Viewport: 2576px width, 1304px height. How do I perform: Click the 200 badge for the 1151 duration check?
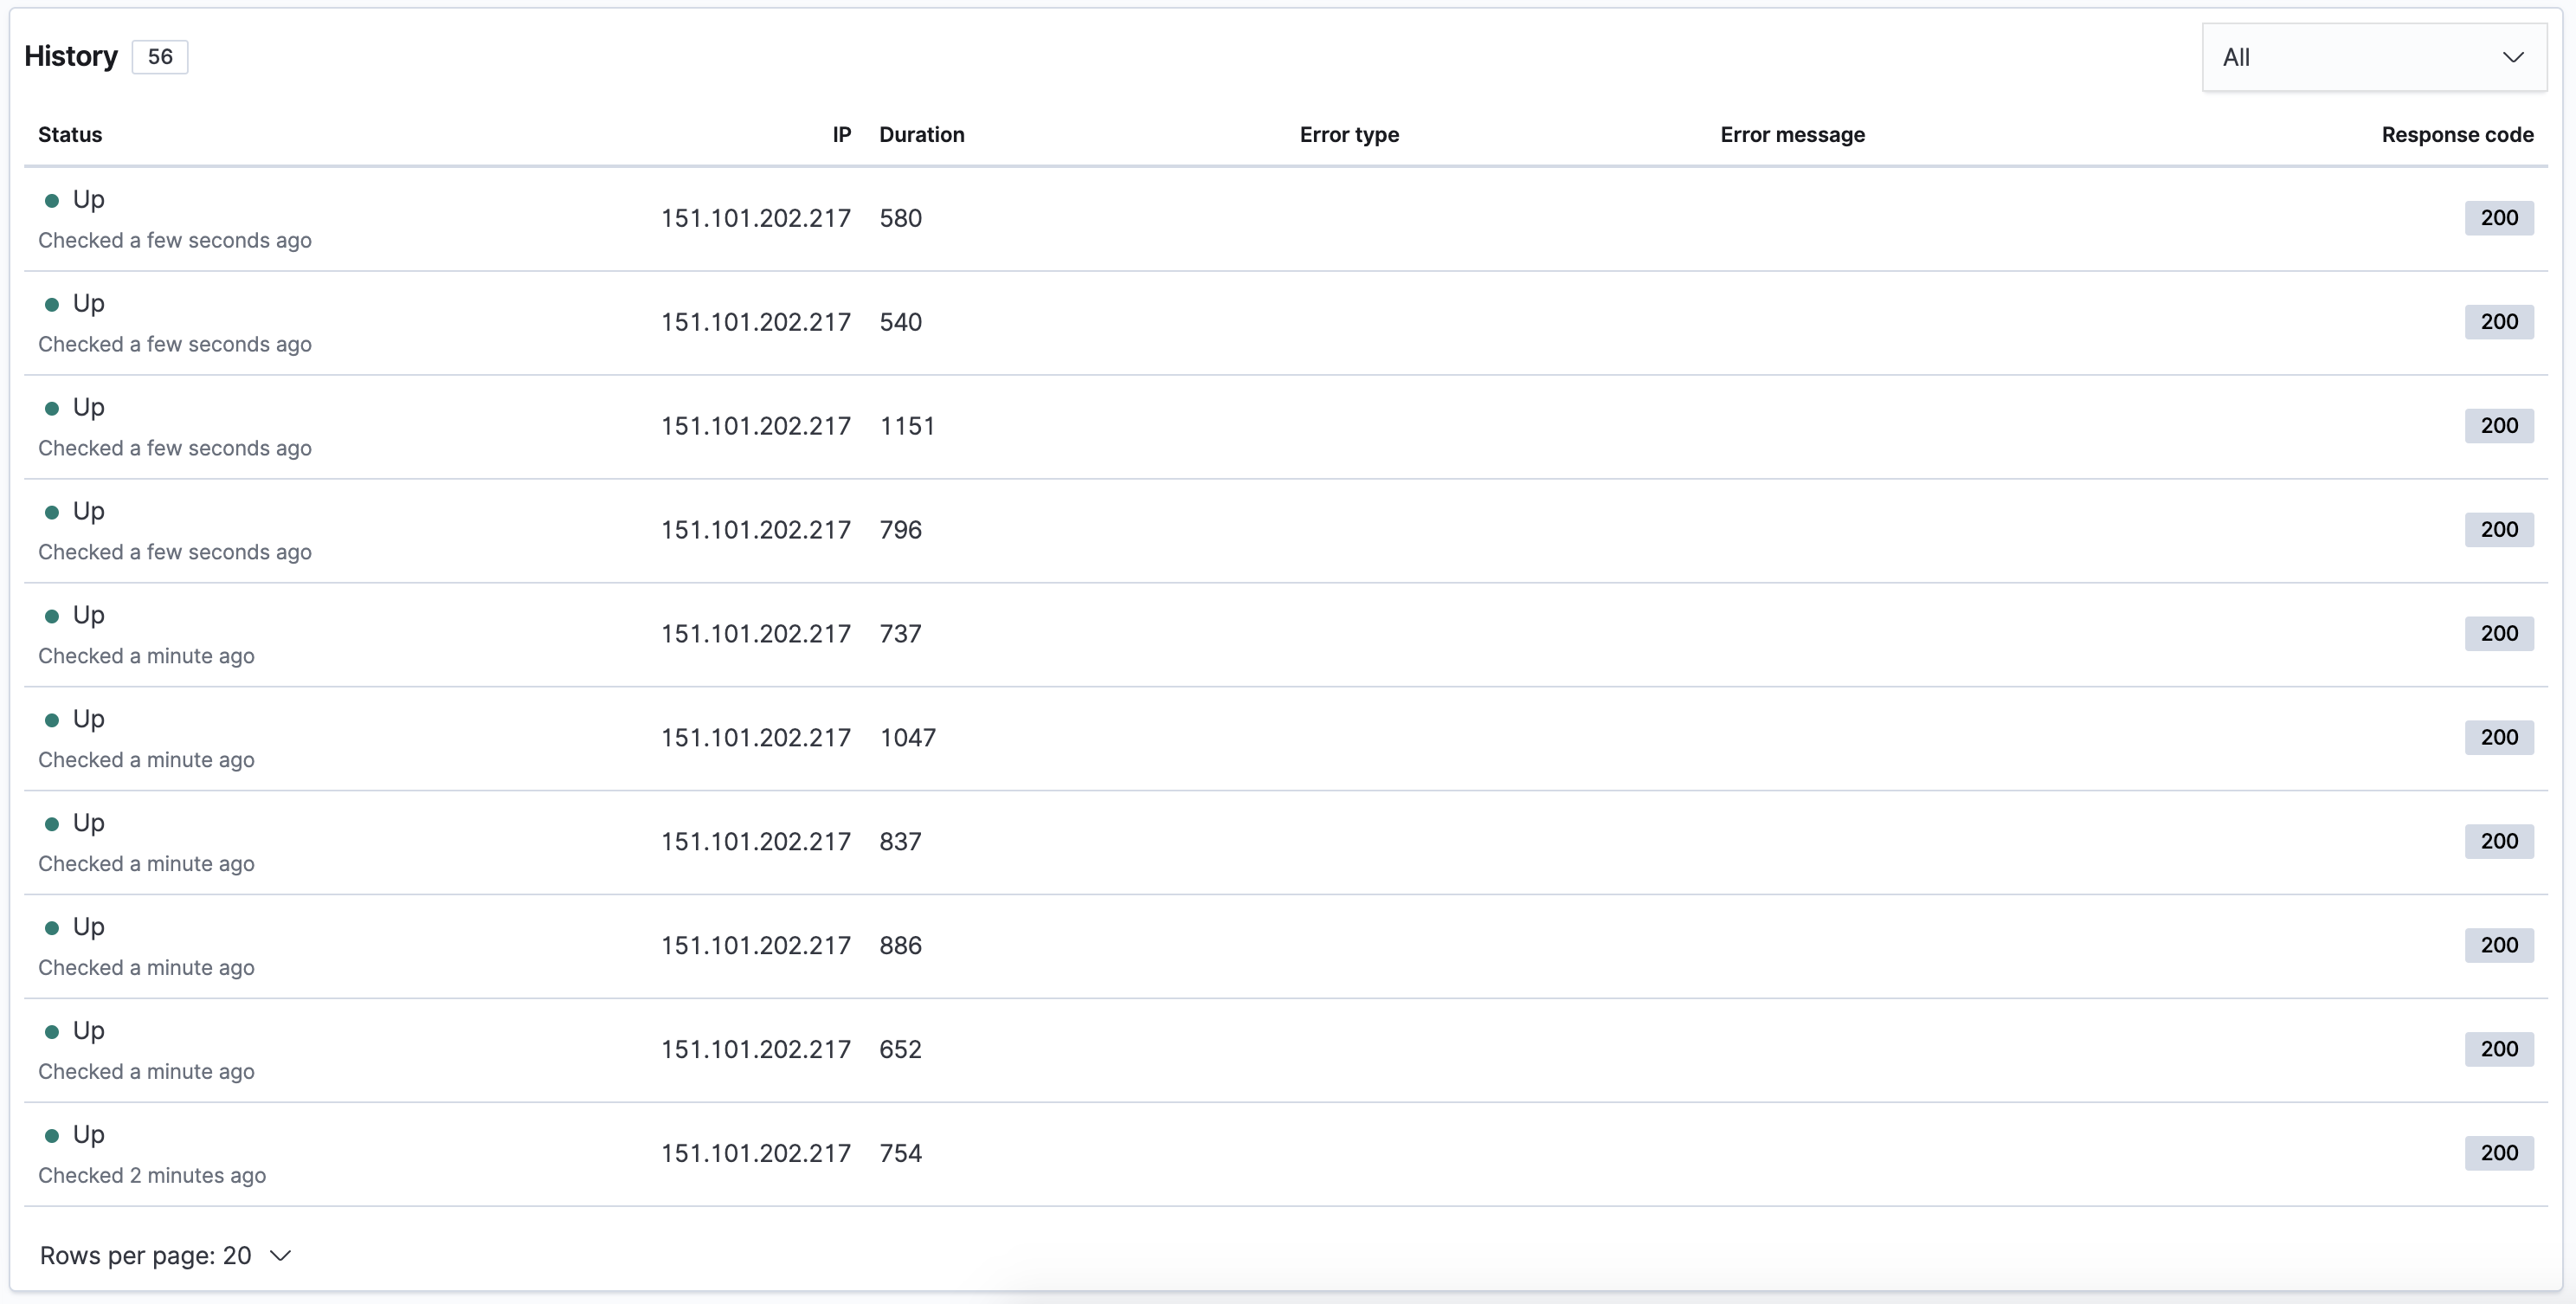[x=2498, y=425]
